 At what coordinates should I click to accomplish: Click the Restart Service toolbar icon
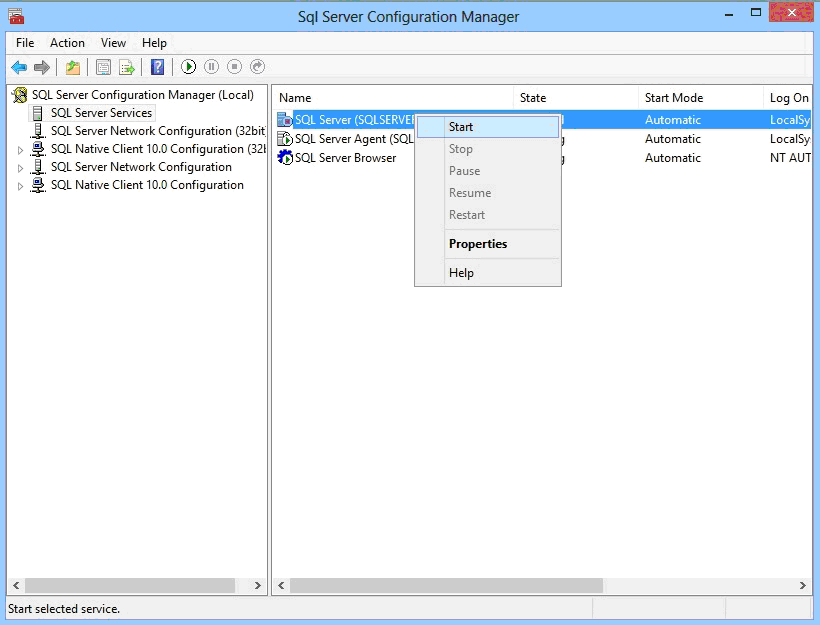pyautogui.click(x=257, y=67)
